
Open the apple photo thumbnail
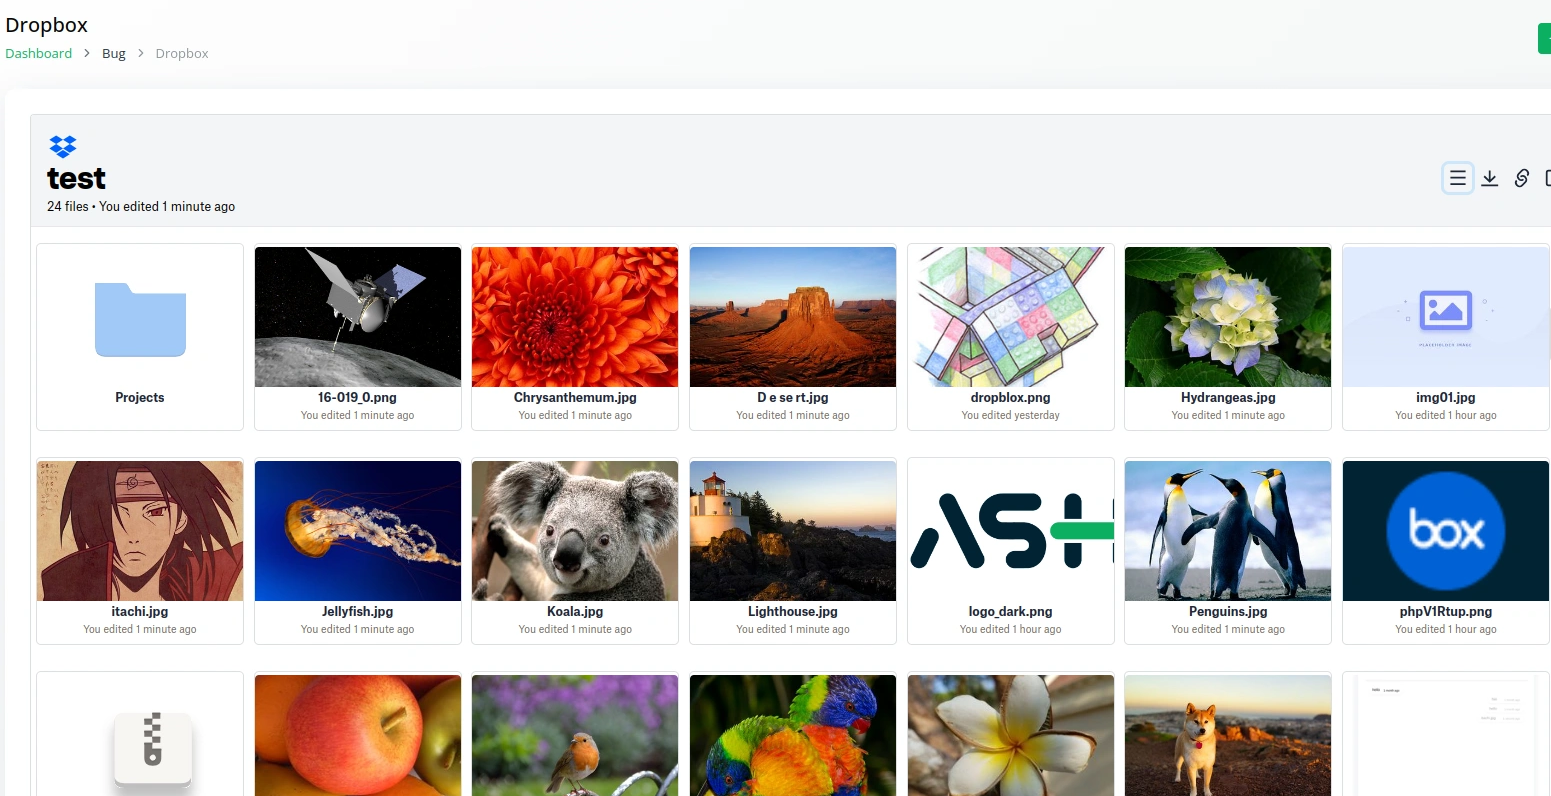pos(358,735)
